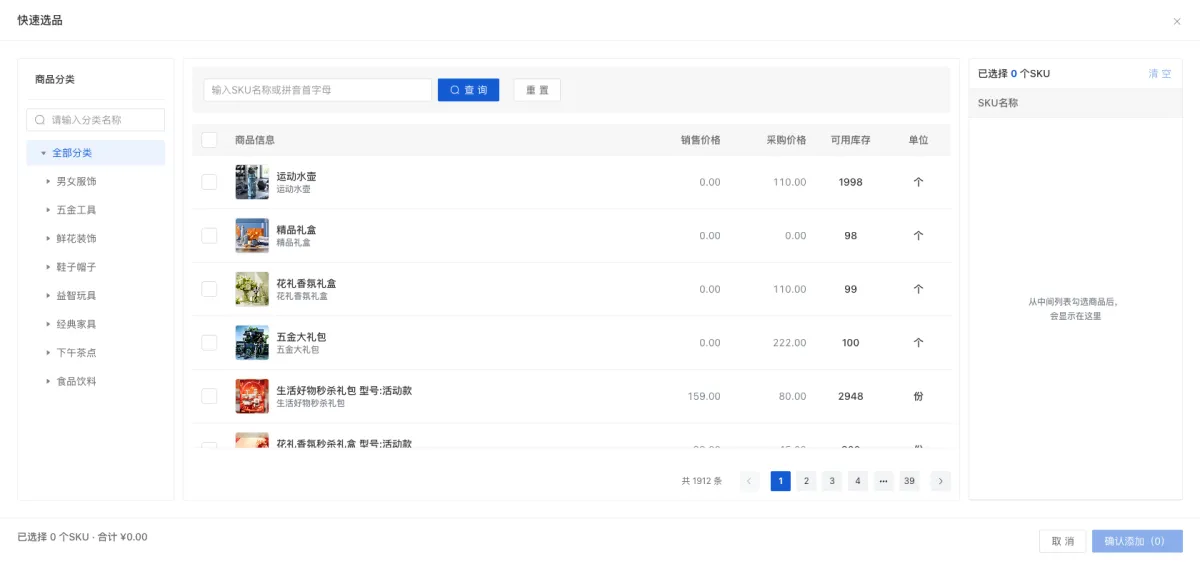The height and width of the screenshot is (564, 1200).
Task: Open the 生活好物秒杀礼包 product thumbnail
Action: 252,396
